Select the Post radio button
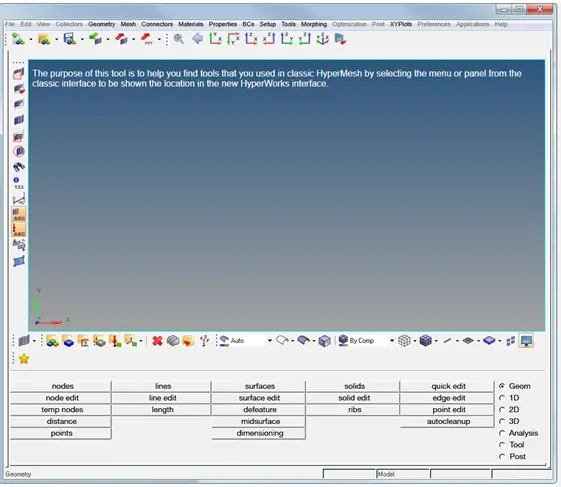 point(502,456)
